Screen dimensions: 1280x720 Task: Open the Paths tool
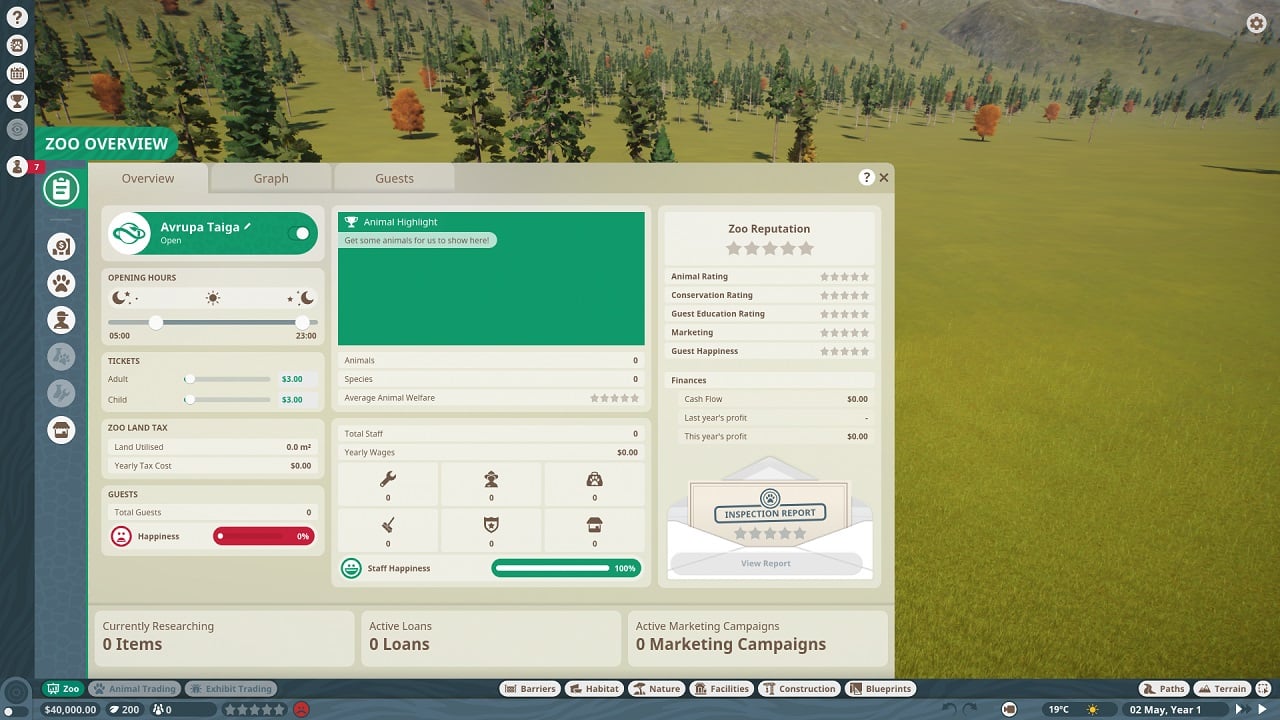point(1163,689)
